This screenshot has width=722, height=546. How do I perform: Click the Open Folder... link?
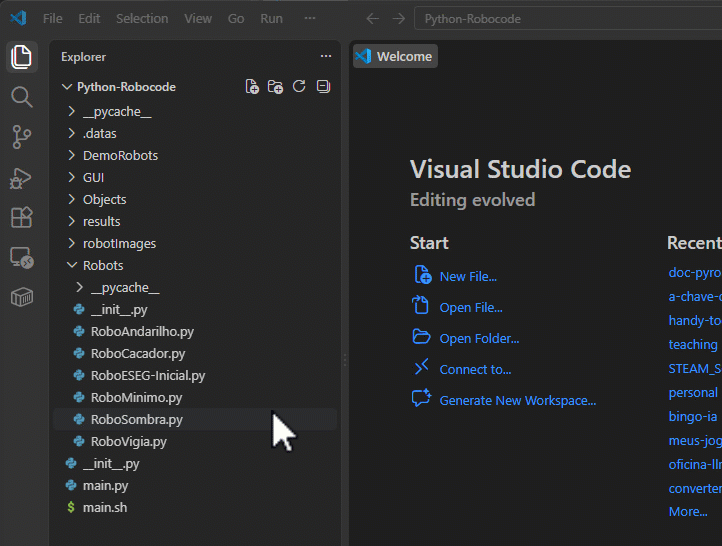click(x=479, y=338)
